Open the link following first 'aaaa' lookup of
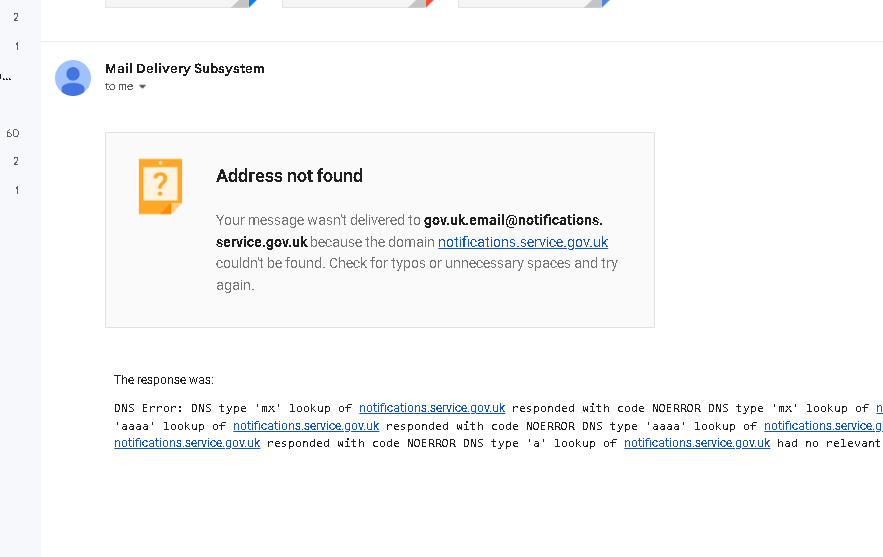Screen dimensions: 883x557 tap(306, 426)
